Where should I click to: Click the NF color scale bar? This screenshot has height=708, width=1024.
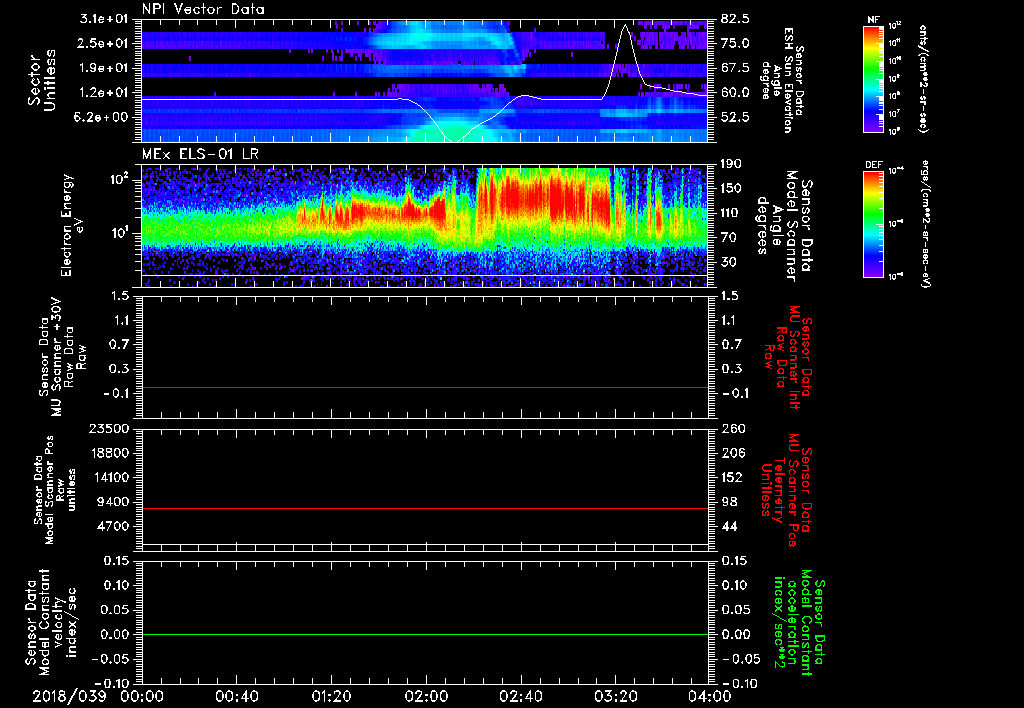(872, 79)
